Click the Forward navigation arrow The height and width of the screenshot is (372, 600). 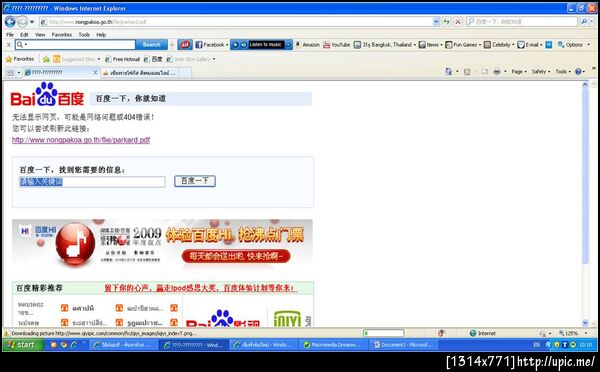tap(22, 22)
